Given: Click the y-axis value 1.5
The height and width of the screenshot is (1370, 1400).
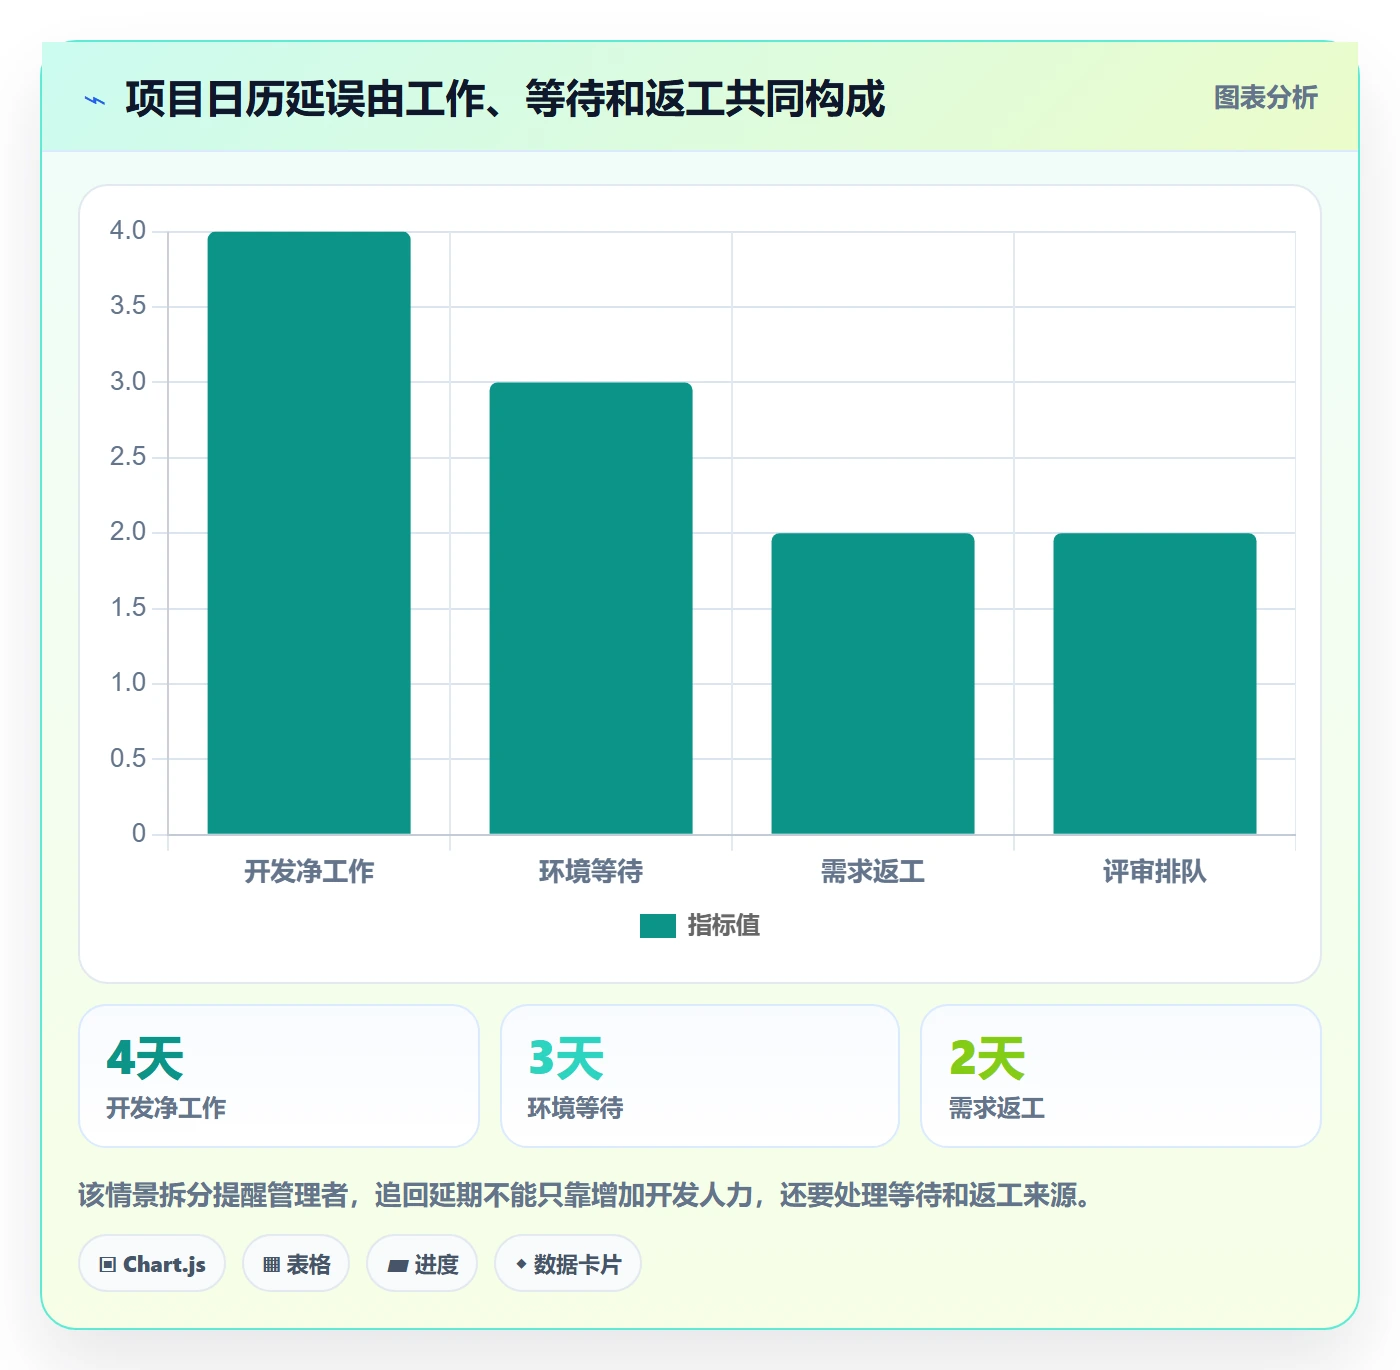Looking at the screenshot, I should (x=128, y=608).
